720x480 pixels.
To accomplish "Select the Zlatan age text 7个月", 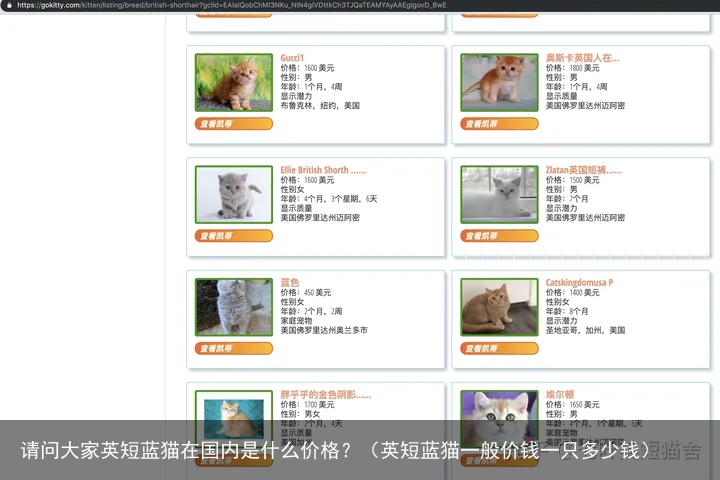I will click(579, 199).
